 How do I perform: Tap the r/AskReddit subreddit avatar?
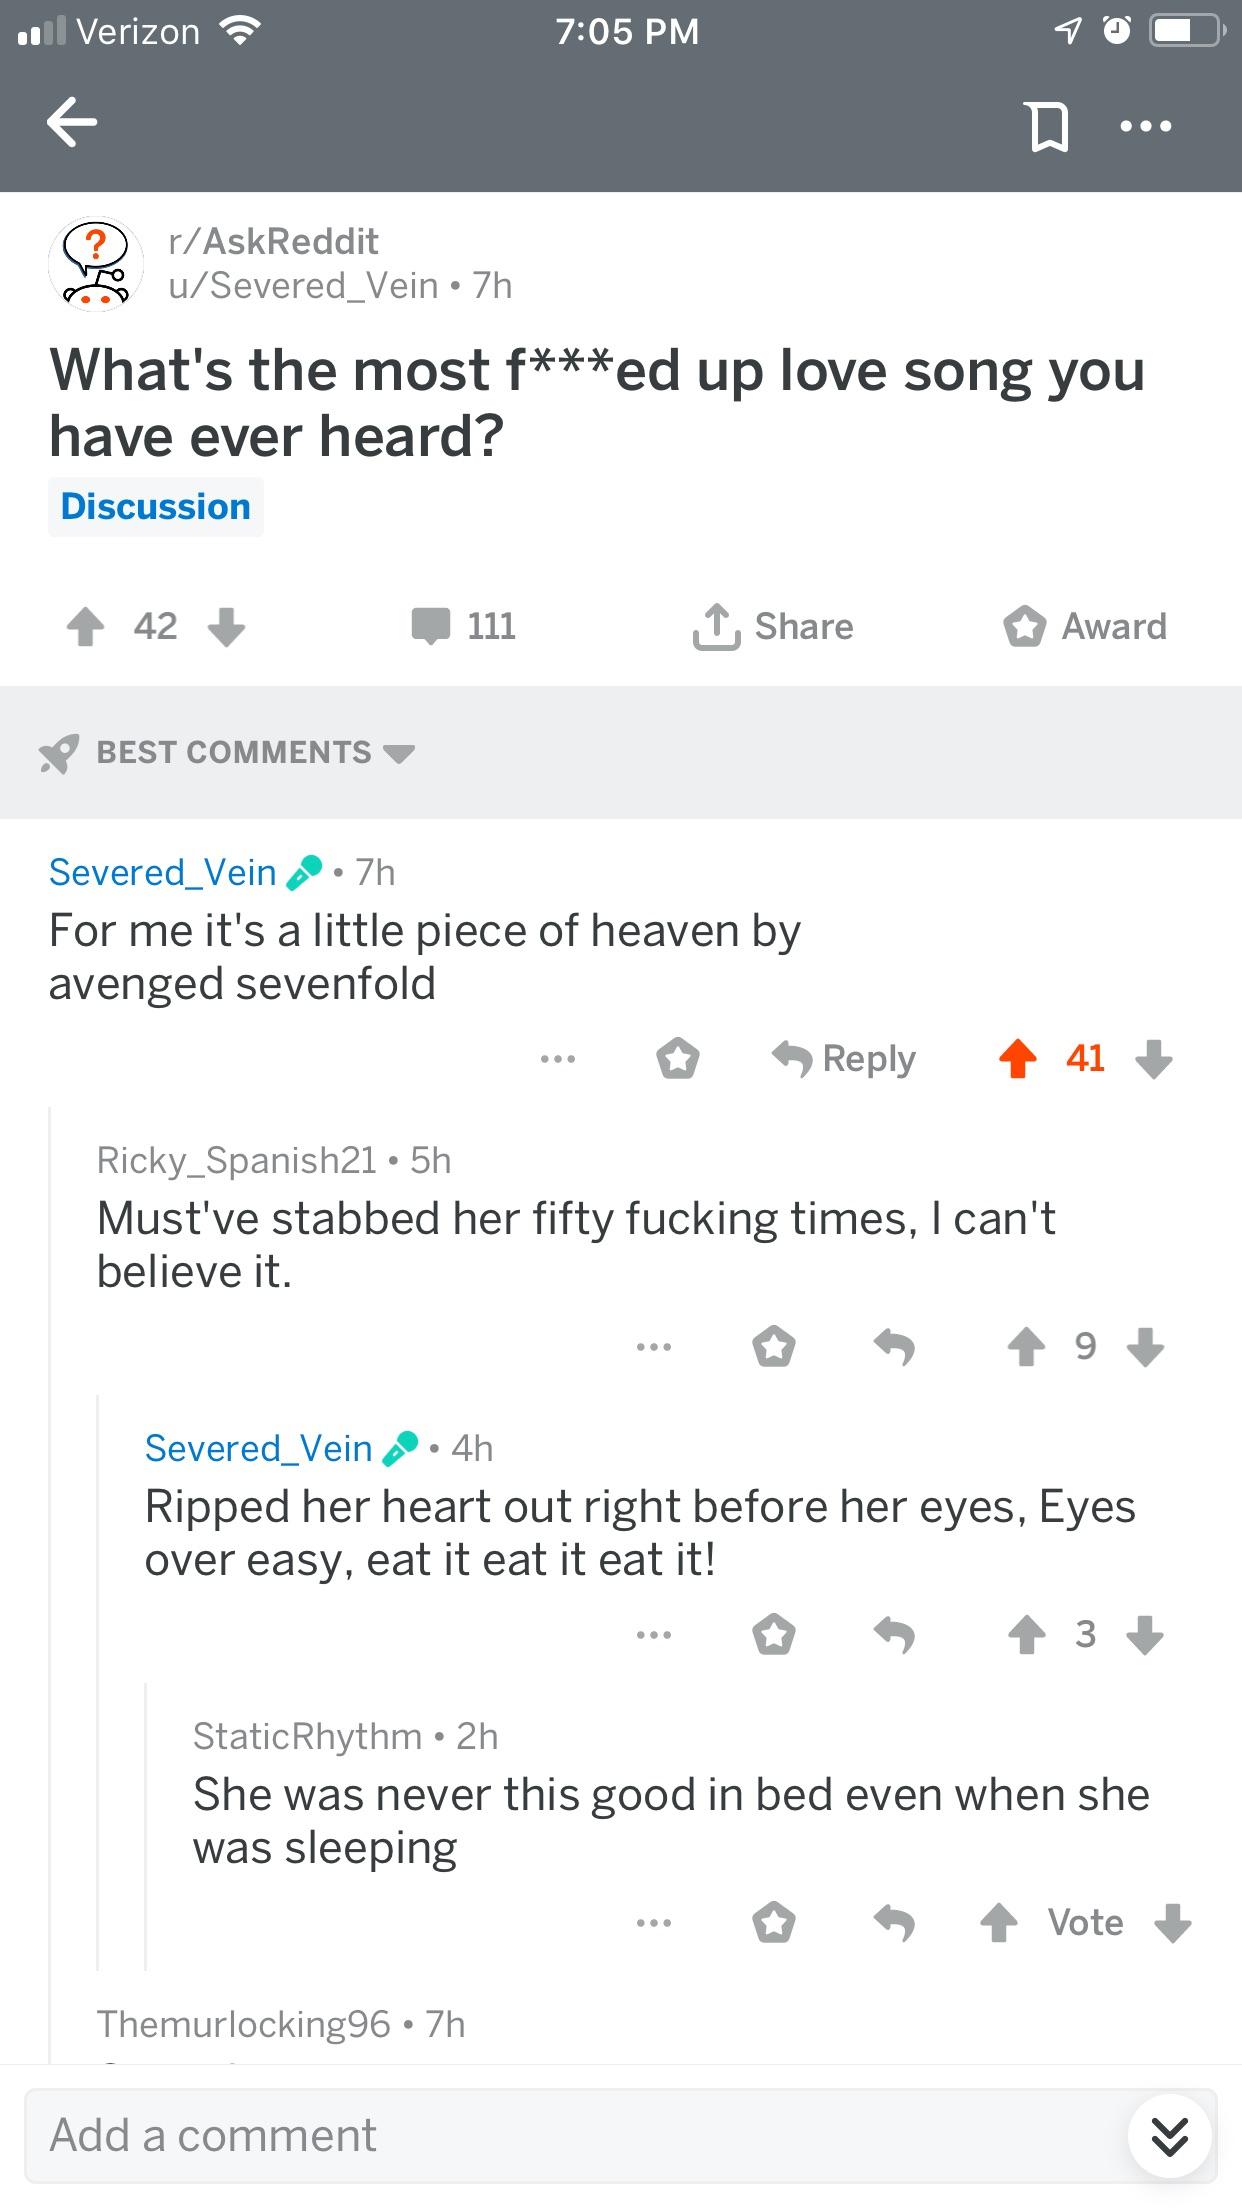(95, 263)
